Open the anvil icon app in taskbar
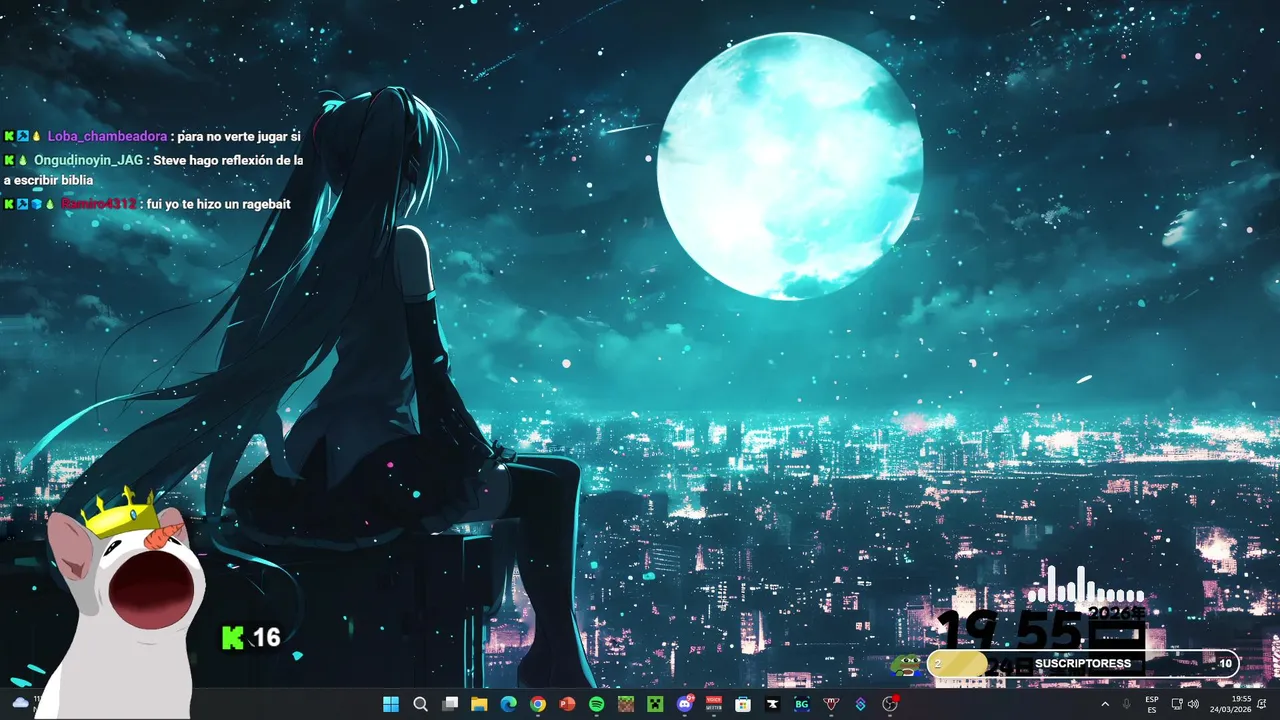Image resolution: width=1280 pixels, height=720 pixels. 772,704
